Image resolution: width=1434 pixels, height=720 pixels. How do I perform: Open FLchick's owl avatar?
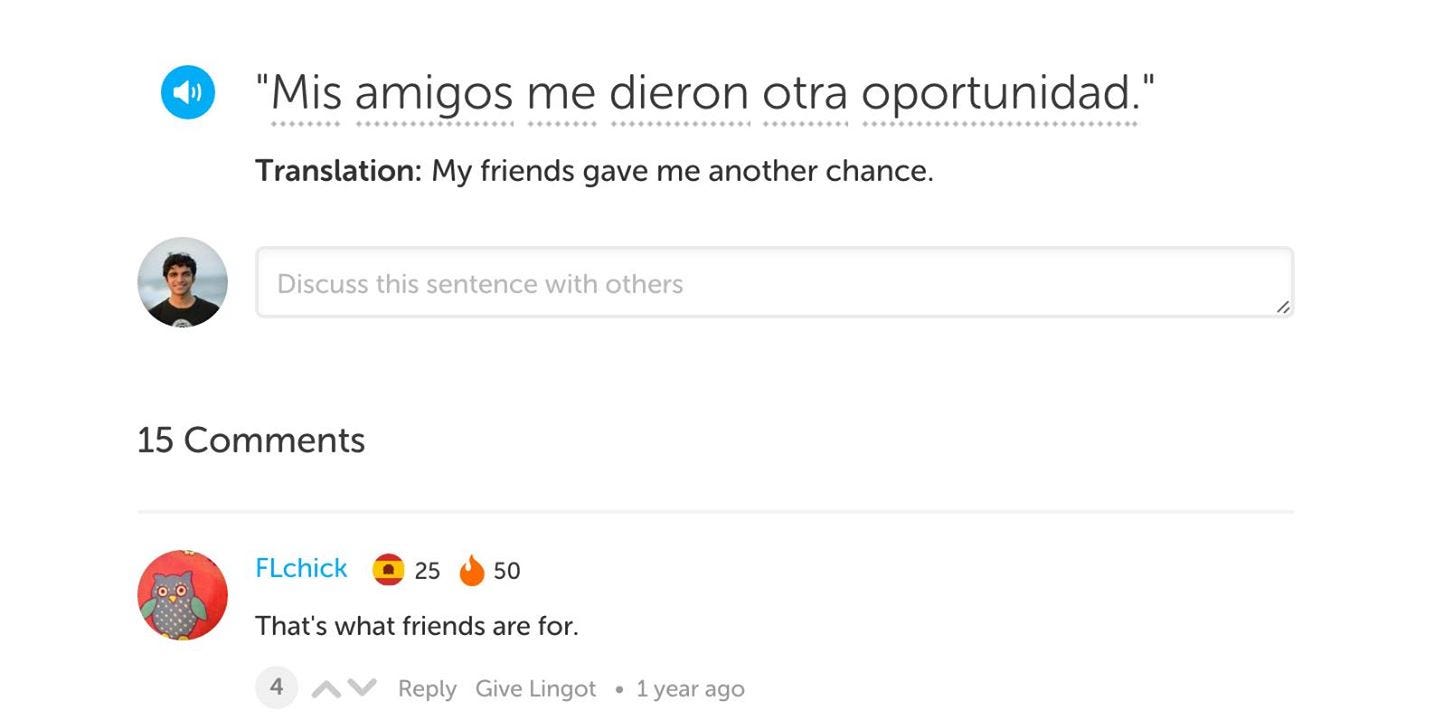point(182,595)
